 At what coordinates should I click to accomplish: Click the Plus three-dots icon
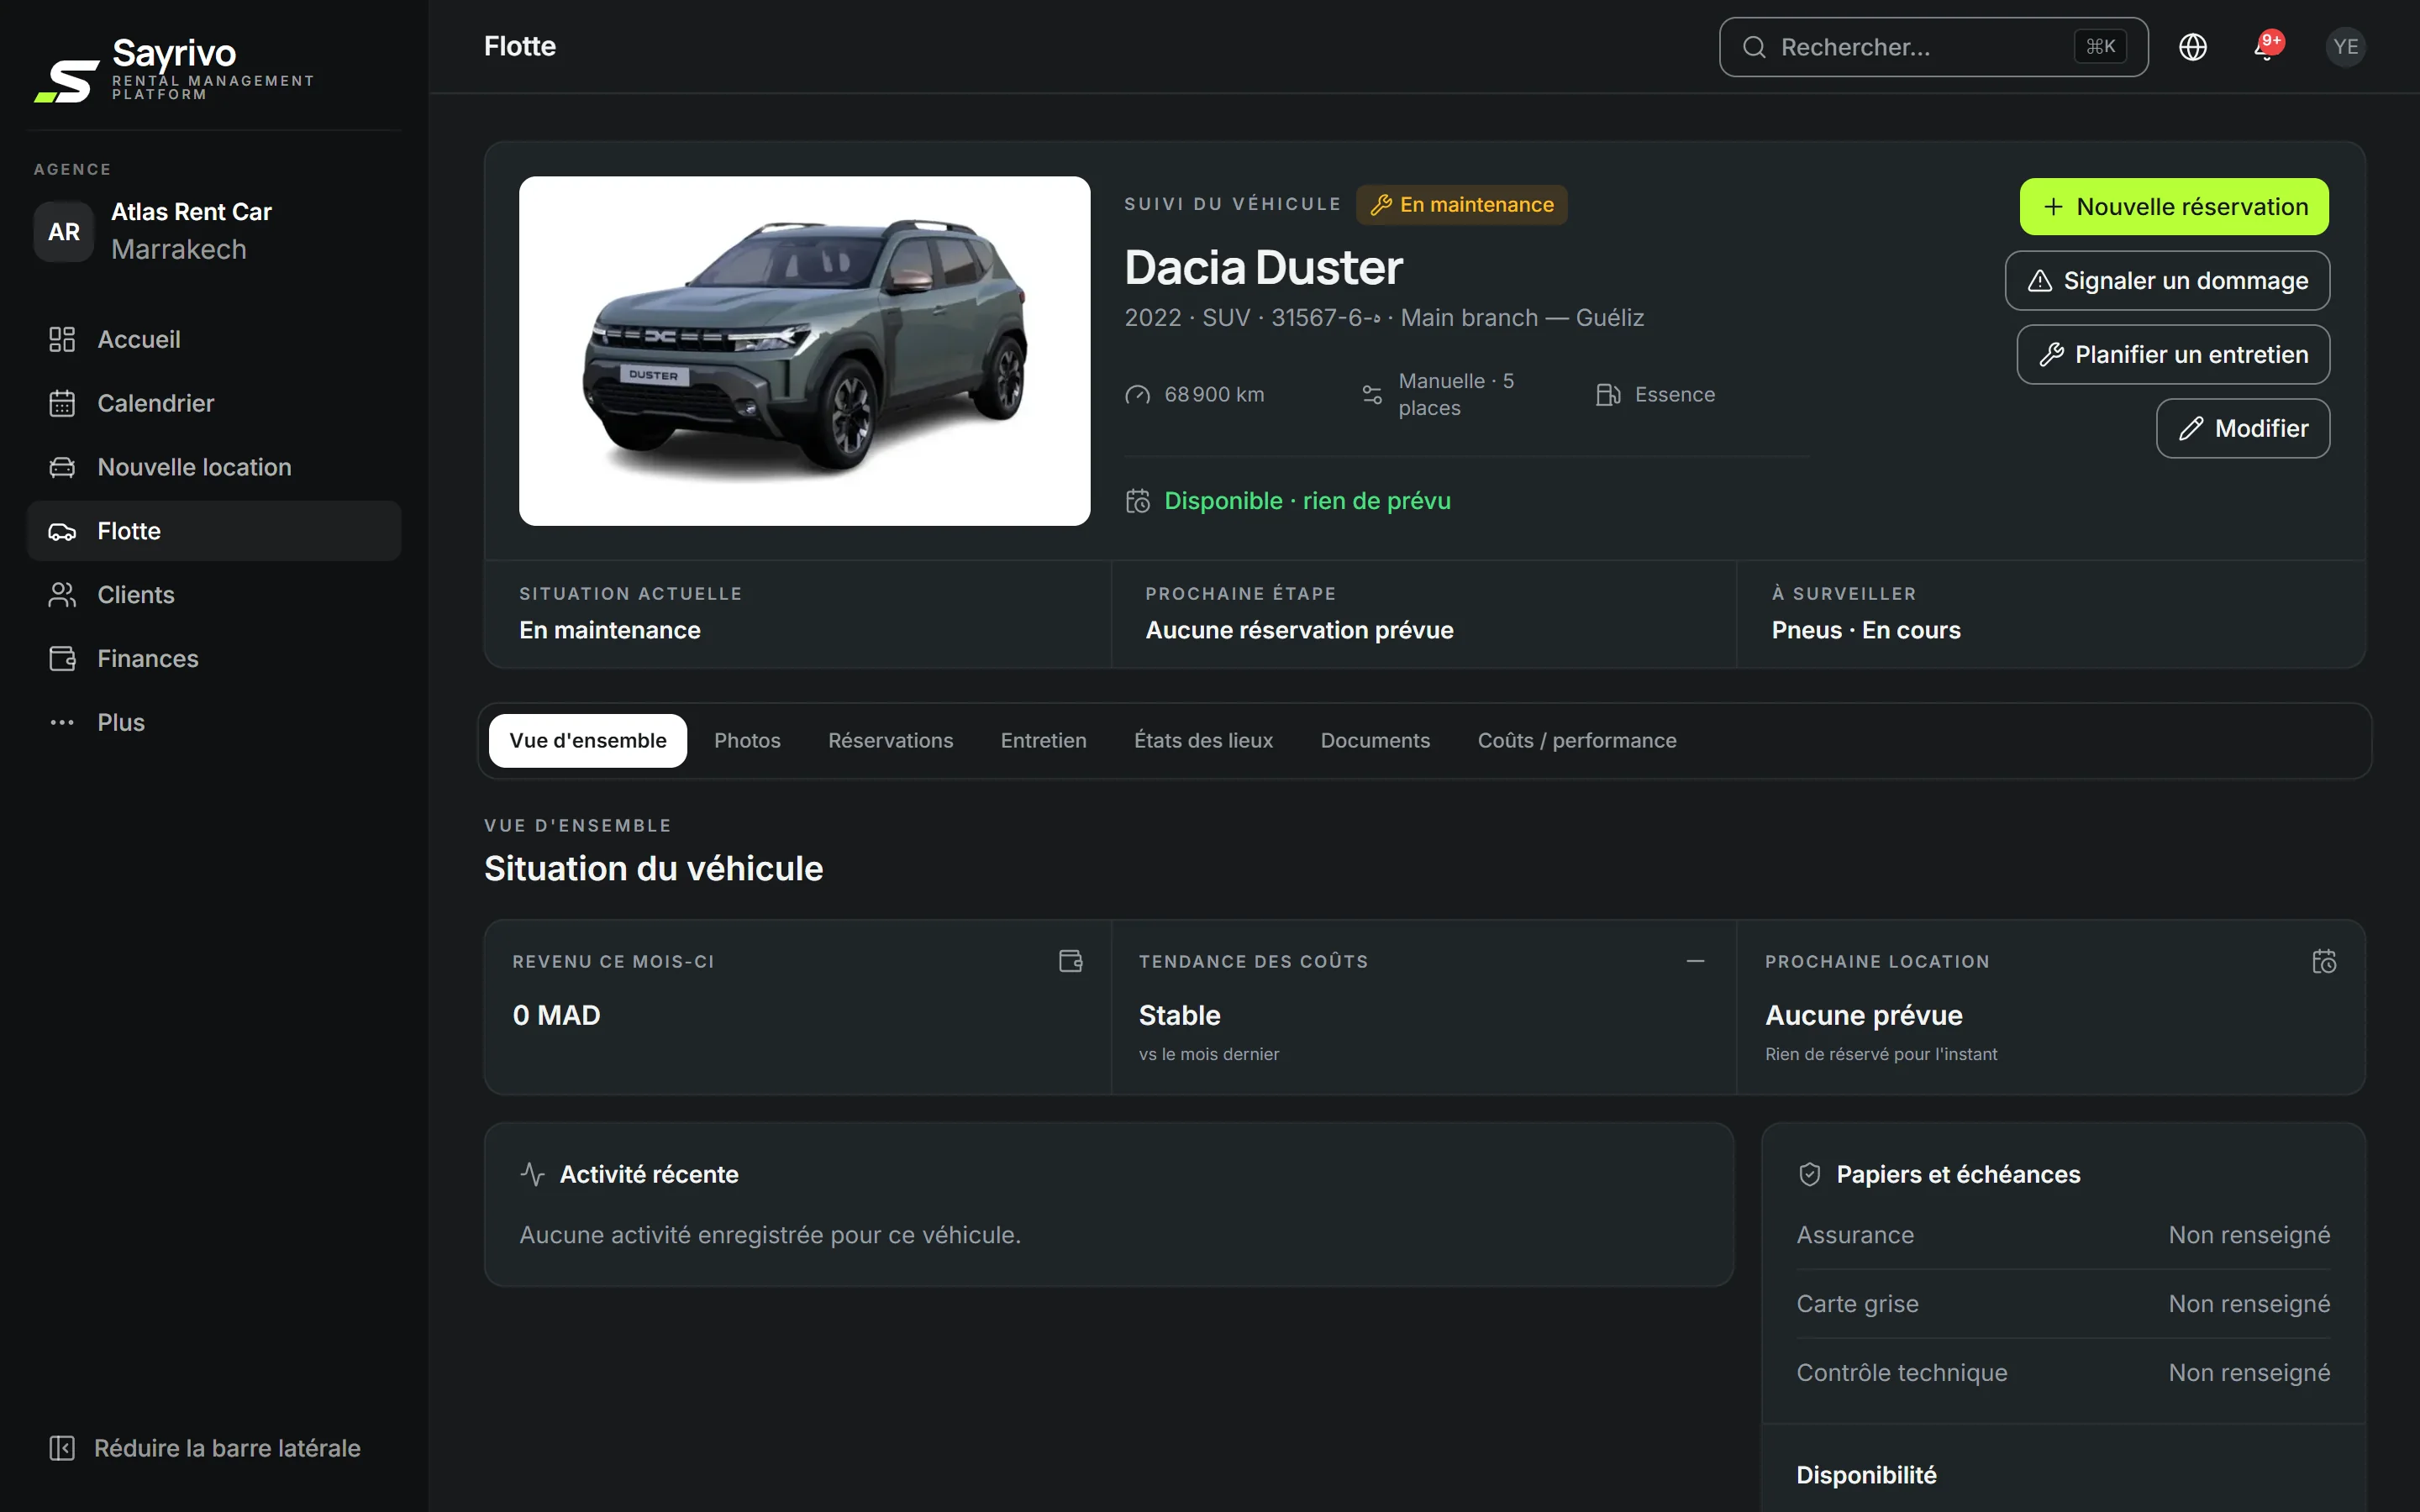coord(62,722)
